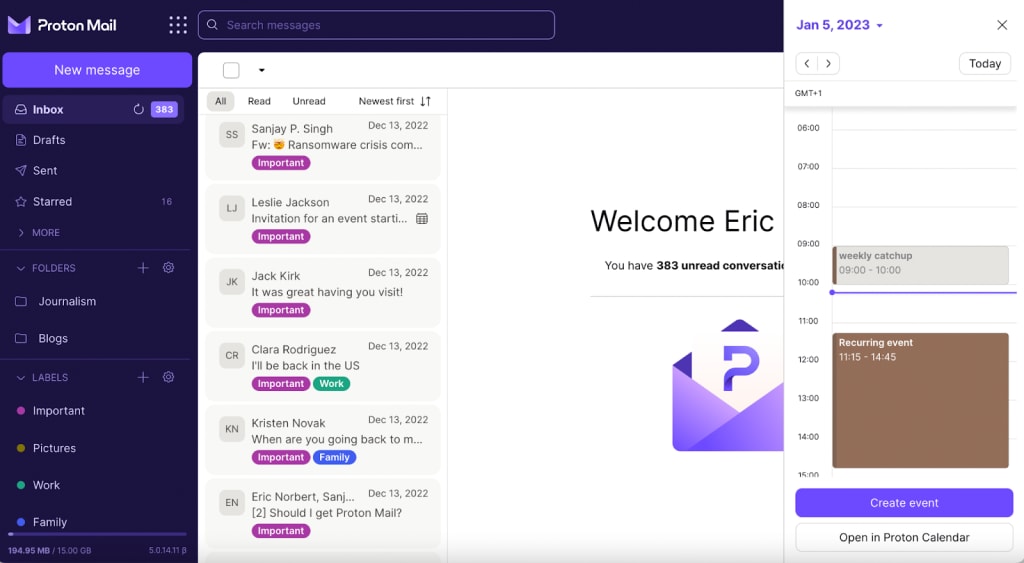The height and width of the screenshot is (563, 1024).
Task: Expand the MORE section in sidebar
Action: pyautogui.click(x=39, y=233)
